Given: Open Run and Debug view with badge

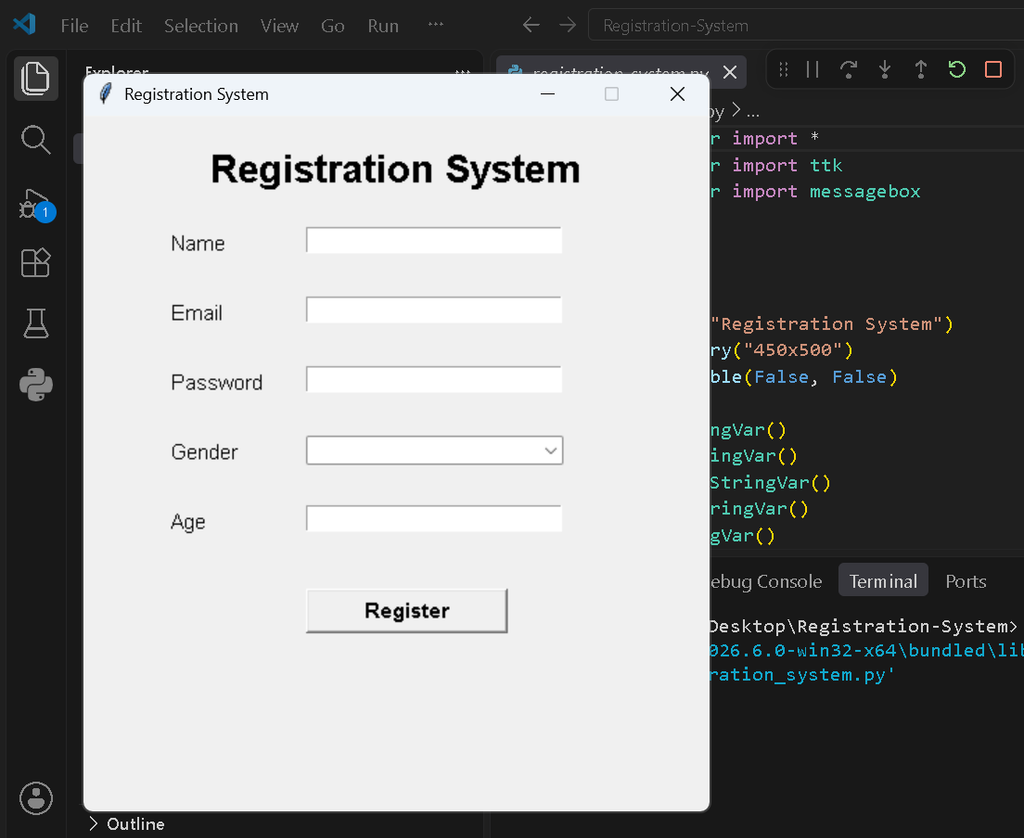Looking at the screenshot, I should 36,204.
